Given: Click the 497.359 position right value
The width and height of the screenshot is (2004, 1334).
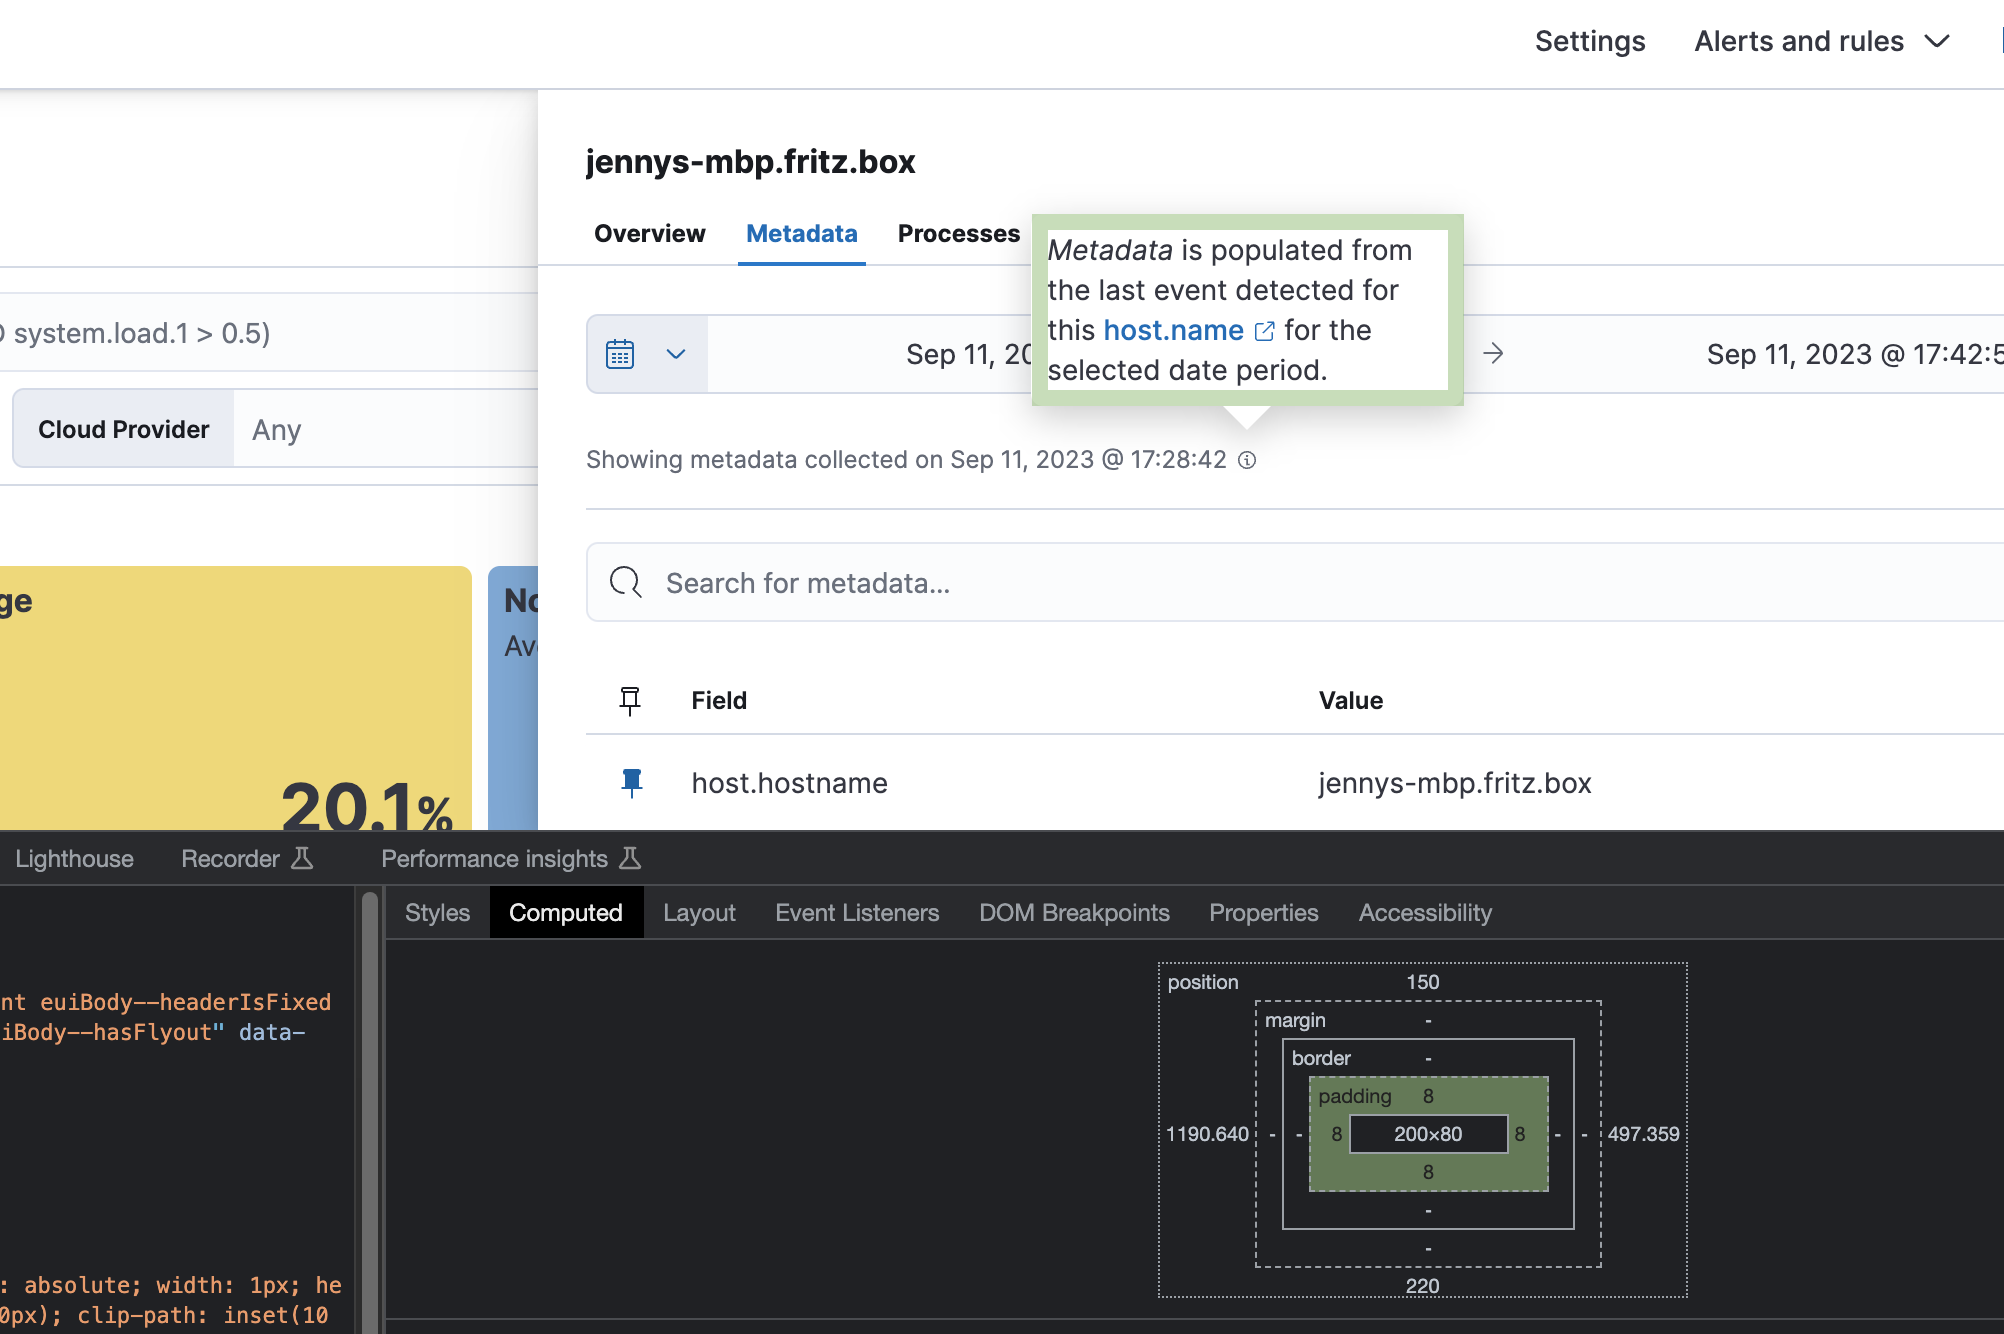Looking at the screenshot, I should (x=1643, y=1134).
